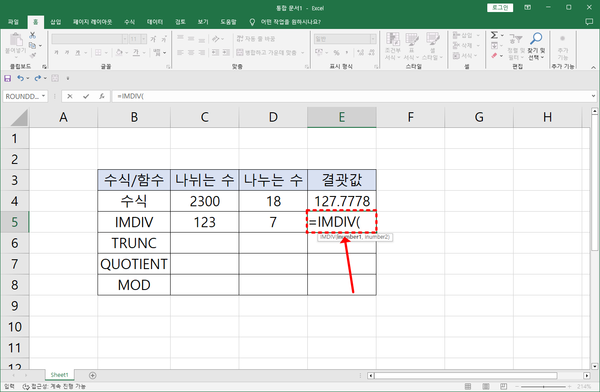Image resolution: width=600 pixels, height=392 pixels.
Task: Open the font size dropdown
Action: 143,39
